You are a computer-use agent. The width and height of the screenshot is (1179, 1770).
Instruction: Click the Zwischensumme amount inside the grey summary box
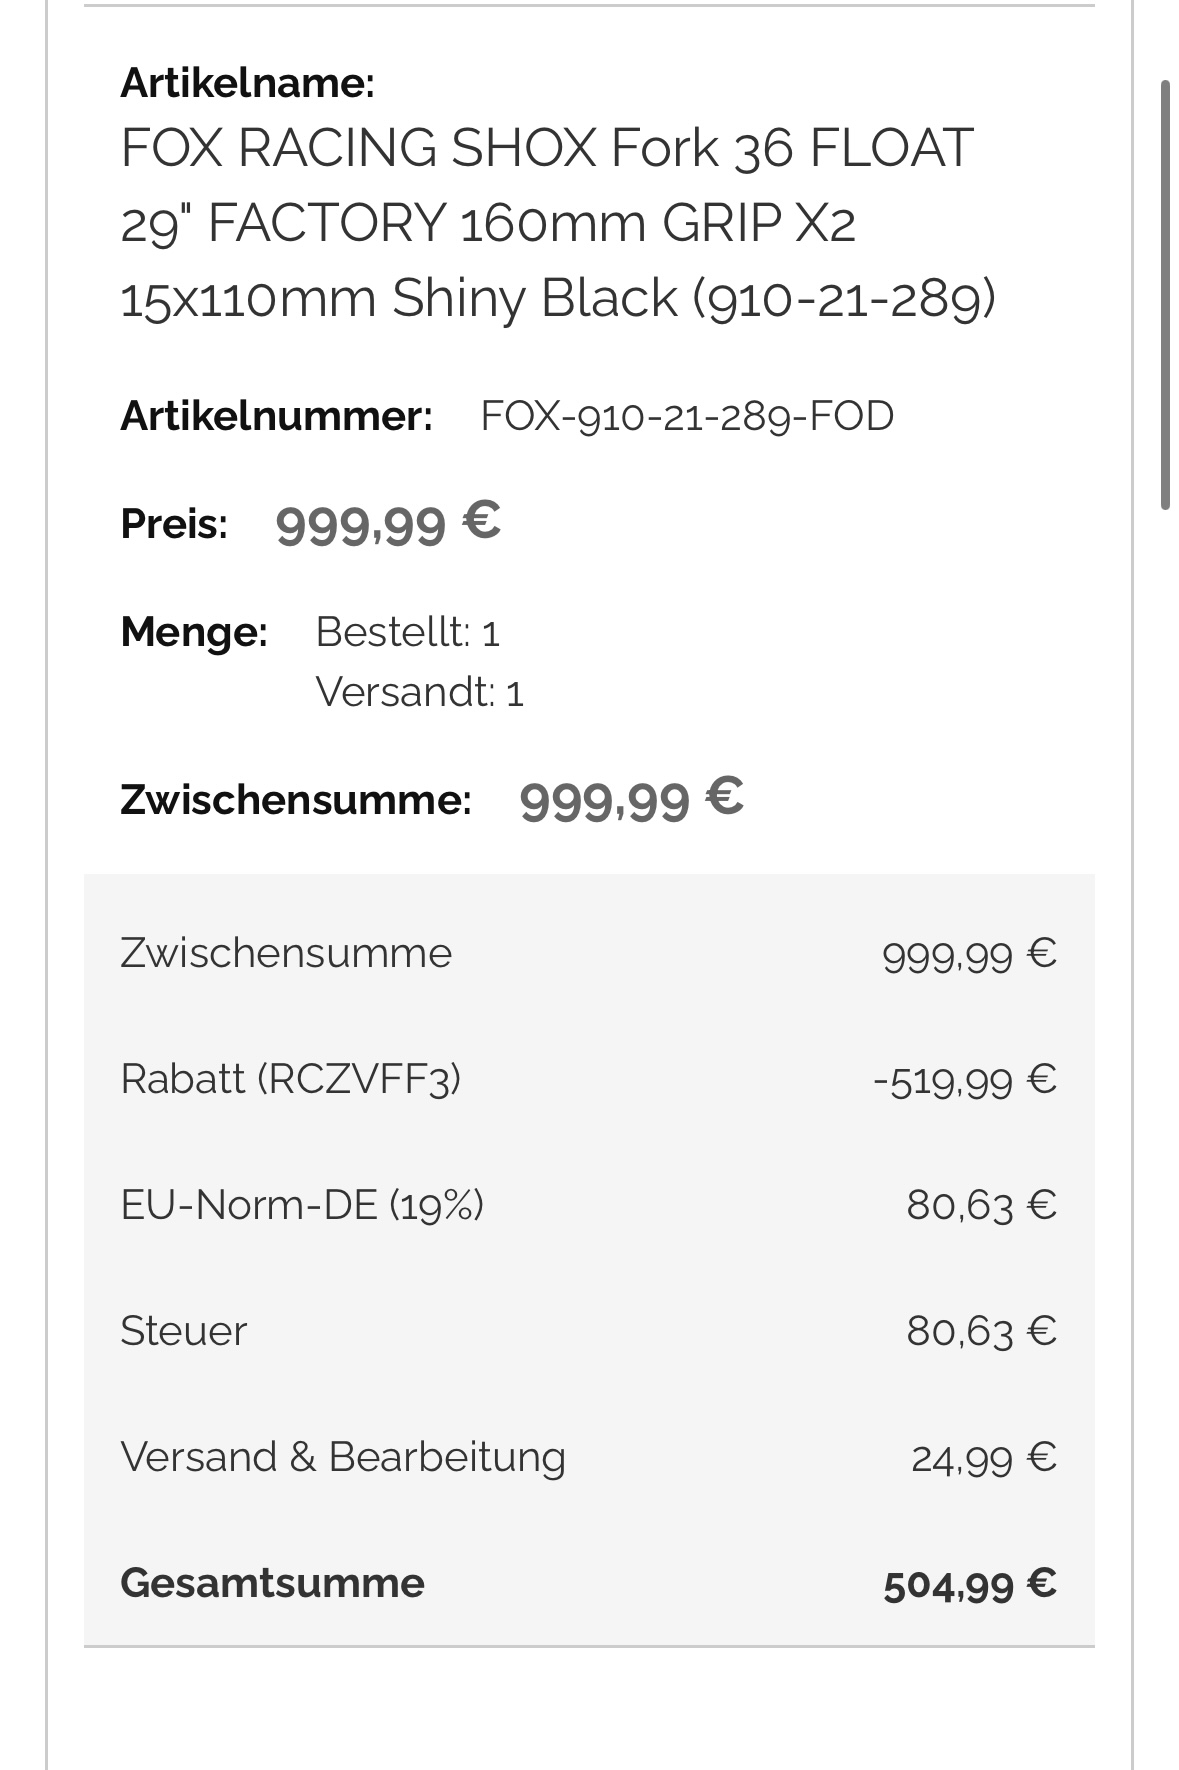[968, 954]
